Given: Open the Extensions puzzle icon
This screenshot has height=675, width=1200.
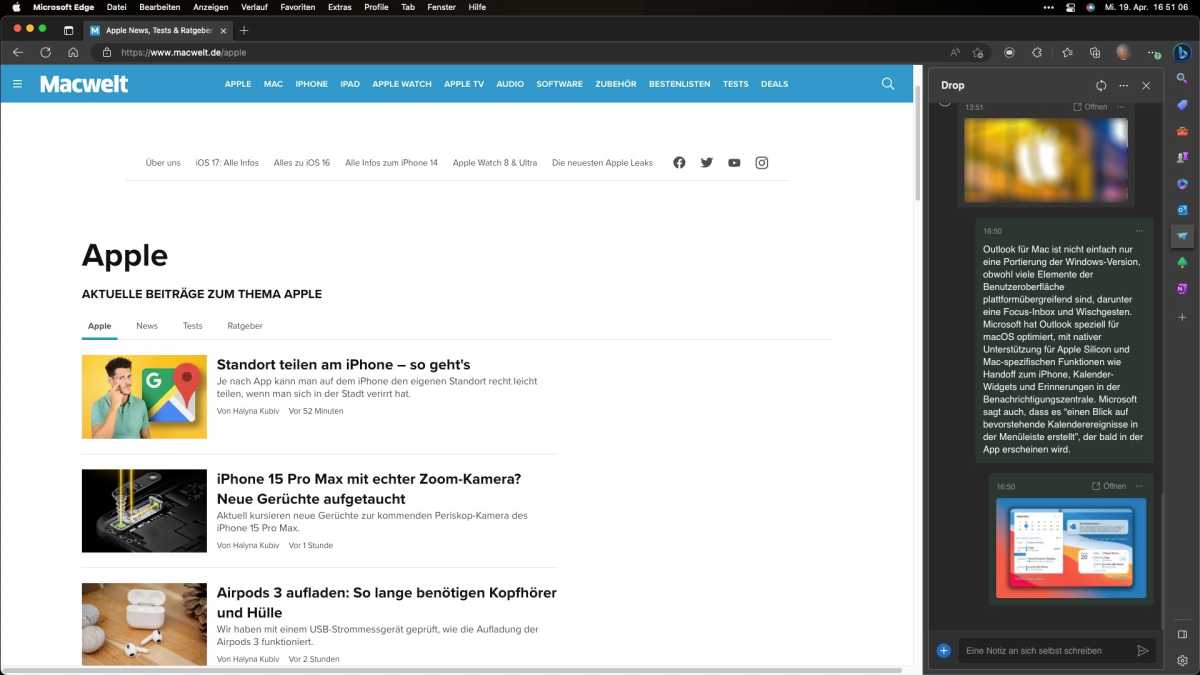Looking at the screenshot, I should point(1037,52).
